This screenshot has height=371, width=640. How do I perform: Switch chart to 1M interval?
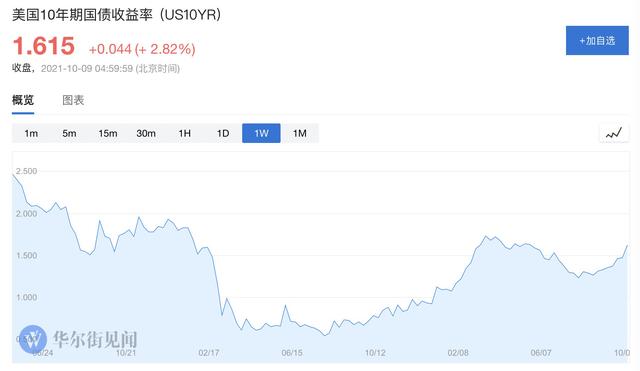click(300, 133)
